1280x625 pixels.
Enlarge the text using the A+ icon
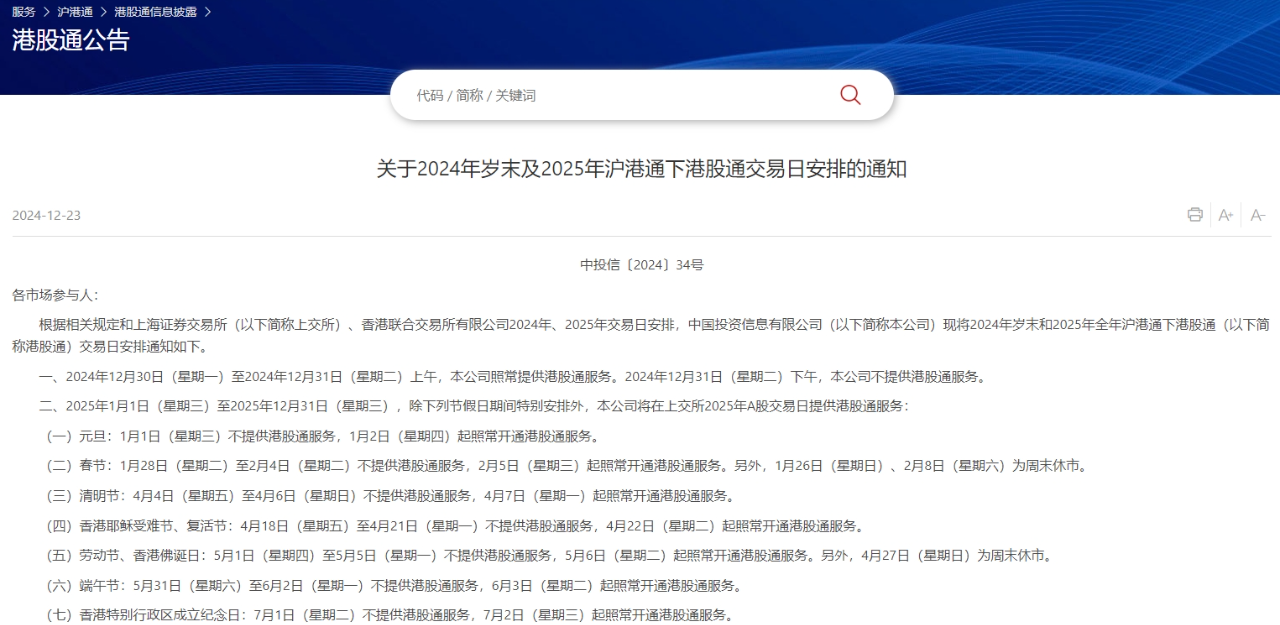tap(1225, 214)
